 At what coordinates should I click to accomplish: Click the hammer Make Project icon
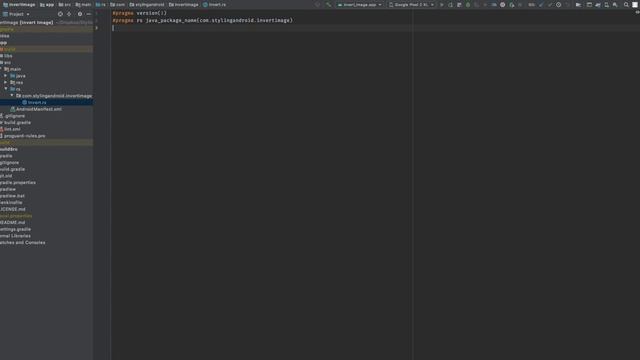(329, 5)
